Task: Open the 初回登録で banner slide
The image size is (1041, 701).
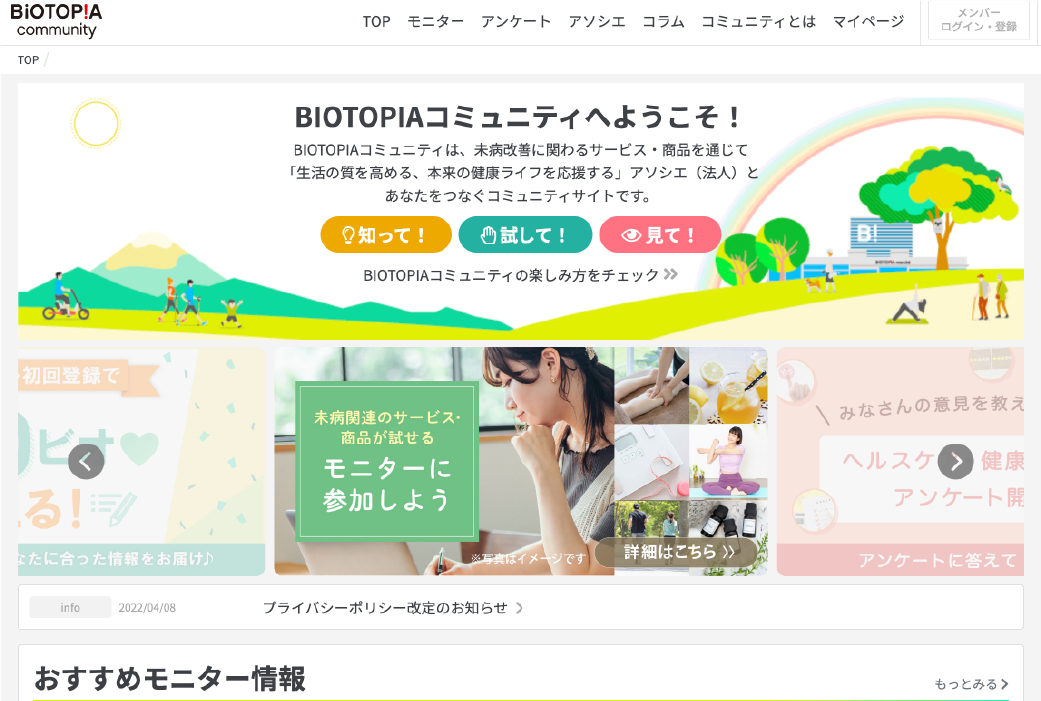Action: tap(141, 461)
